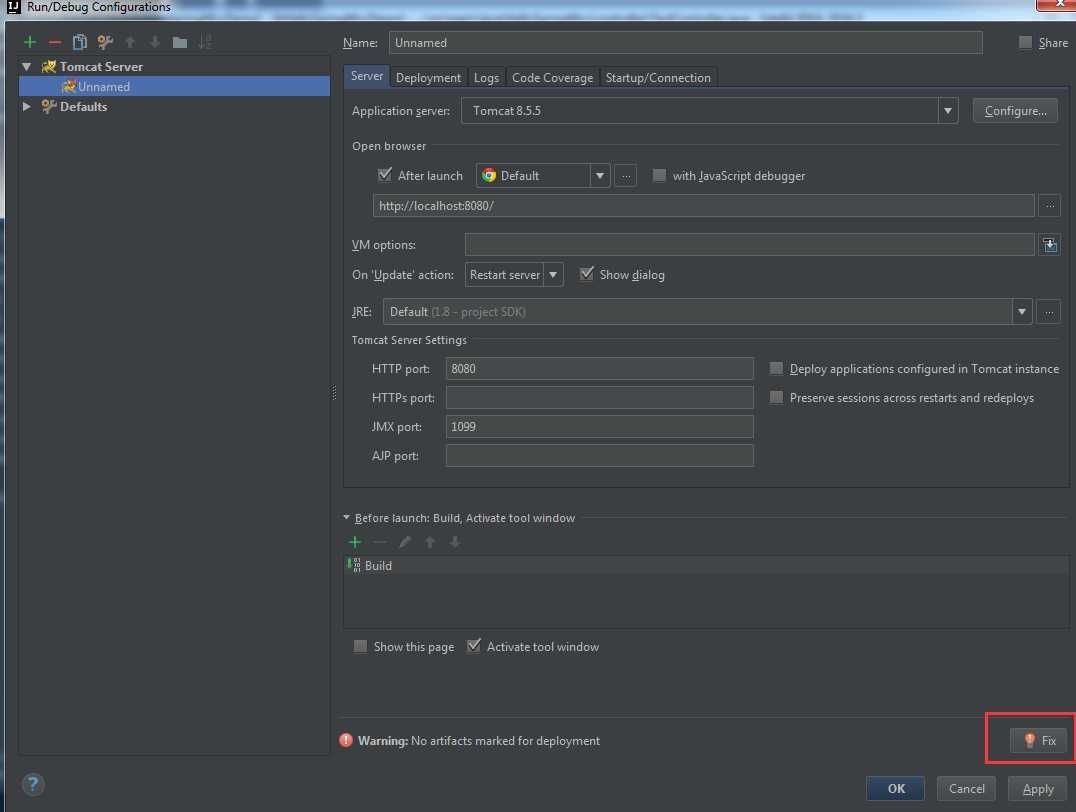The height and width of the screenshot is (812, 1076).
Task: Open Application server dropdown arrow
Action: (x=948, y=111)
